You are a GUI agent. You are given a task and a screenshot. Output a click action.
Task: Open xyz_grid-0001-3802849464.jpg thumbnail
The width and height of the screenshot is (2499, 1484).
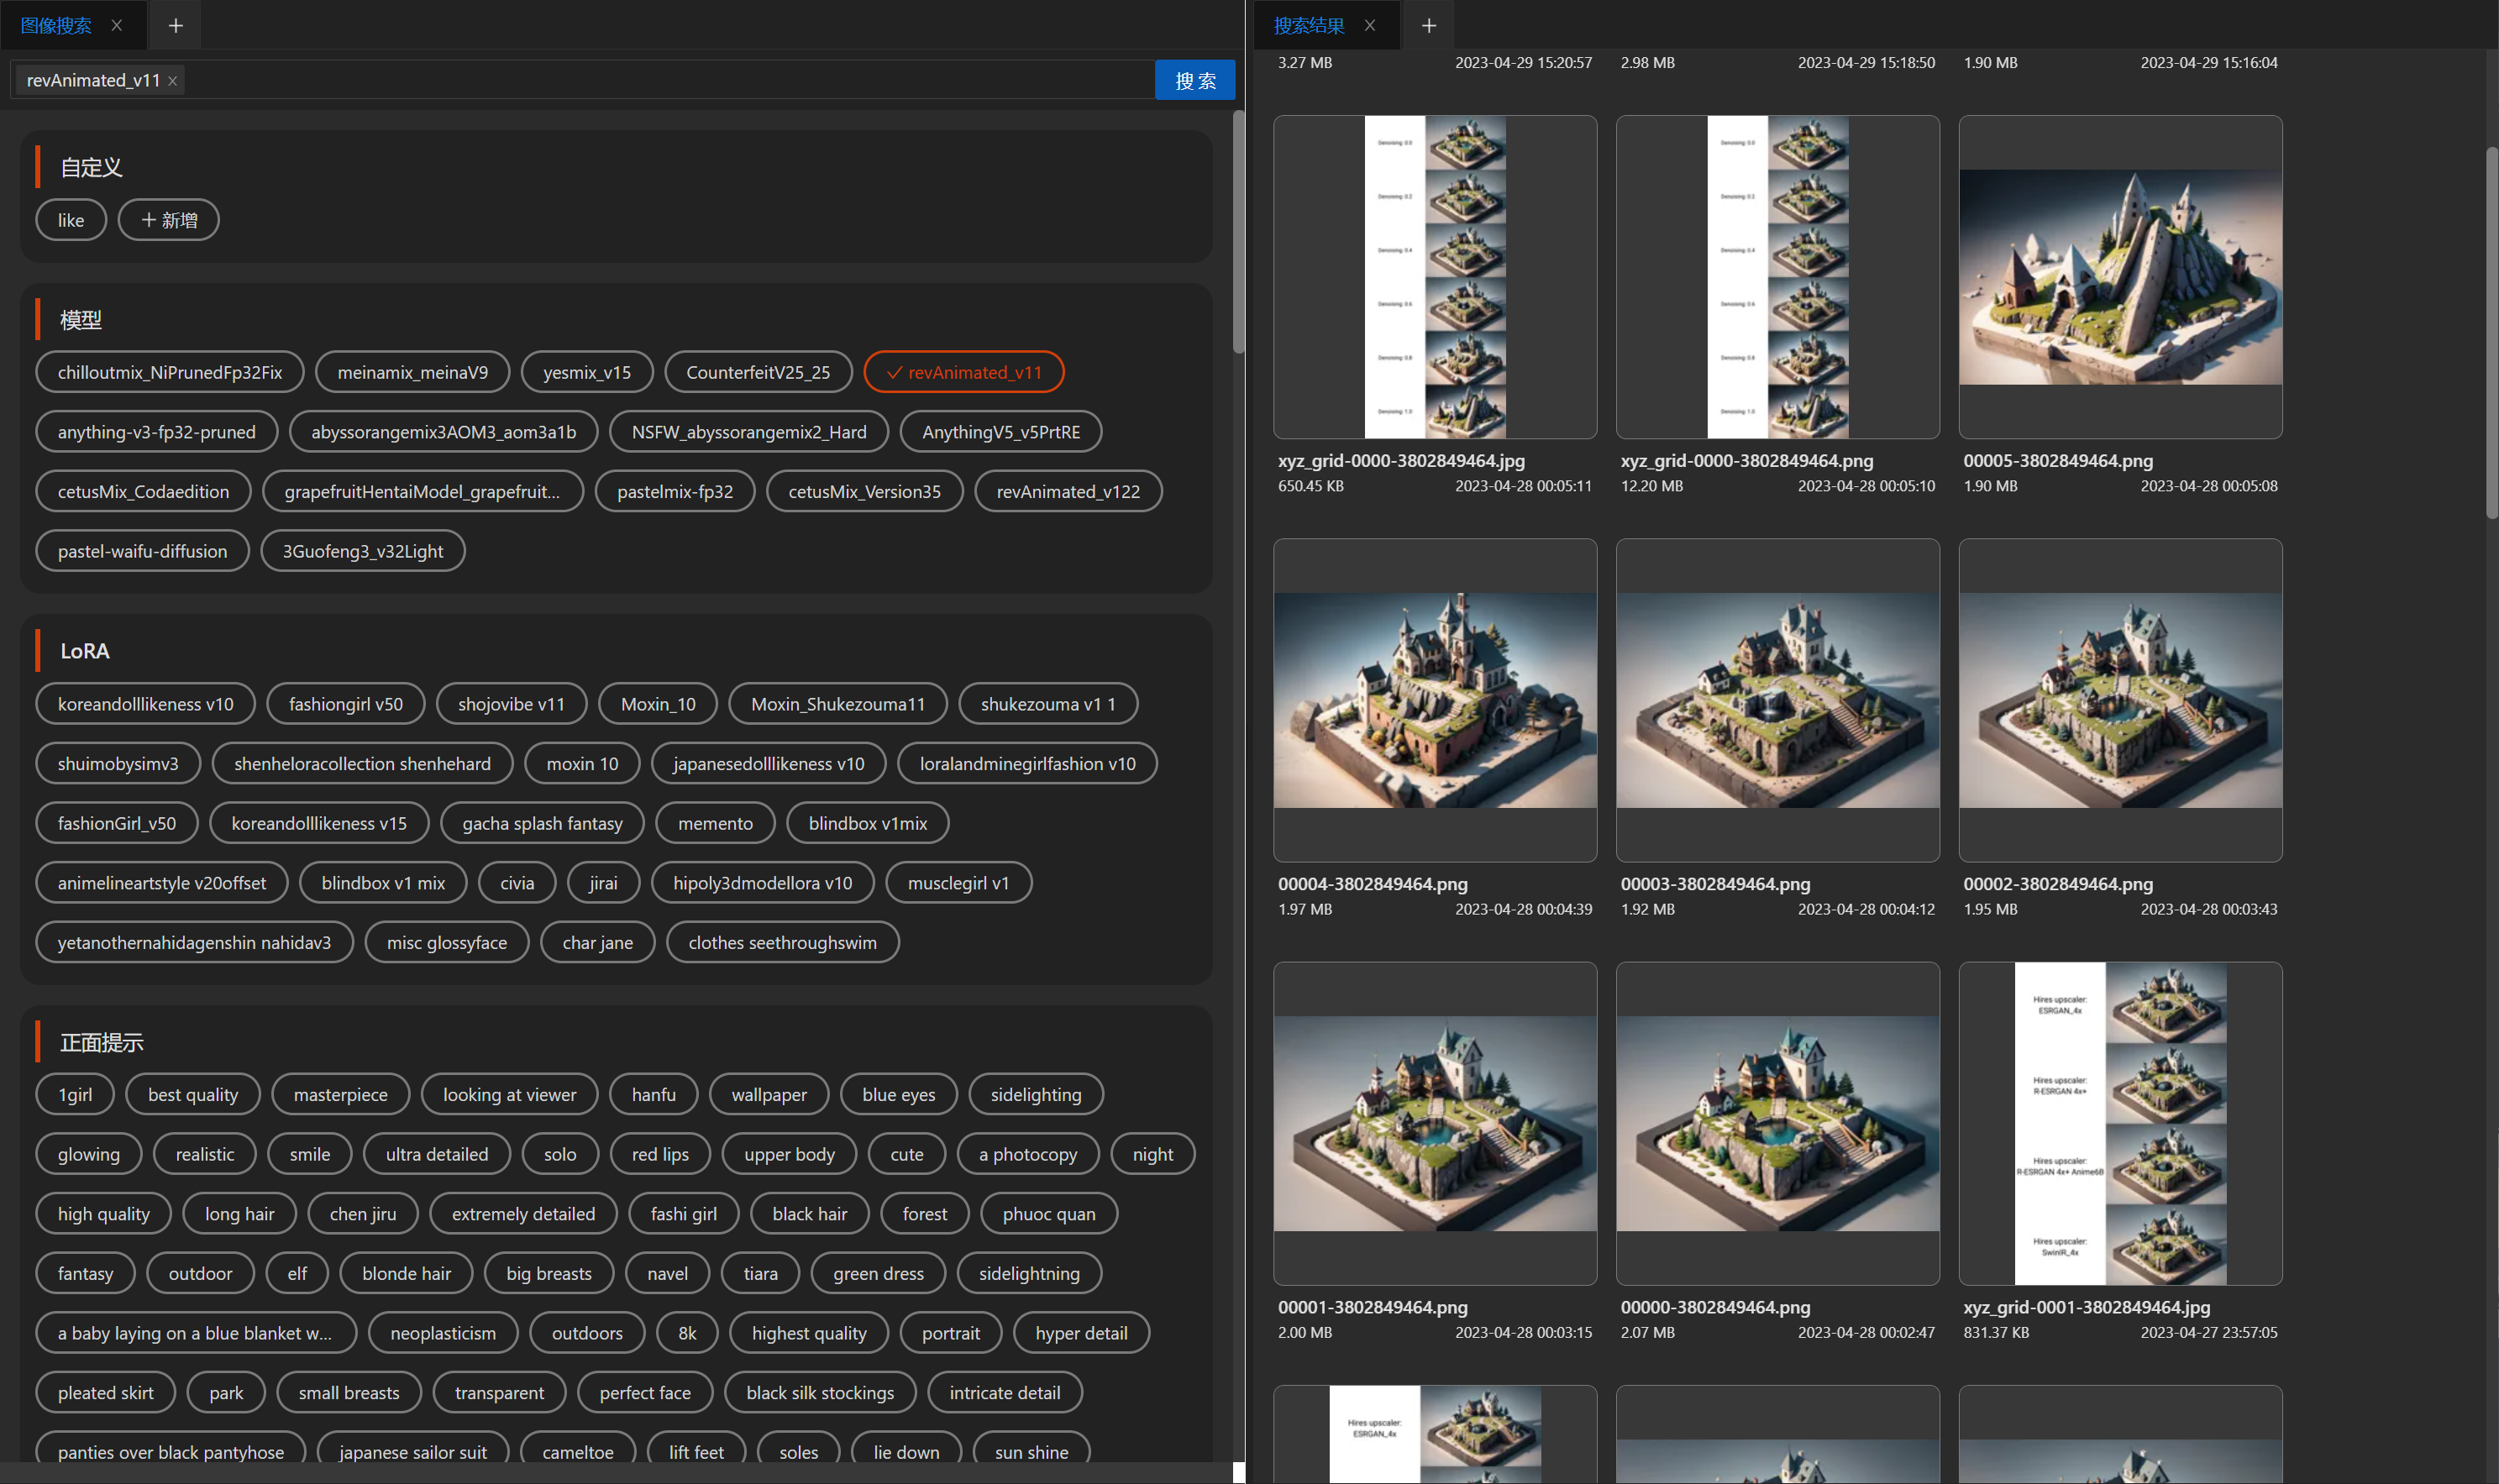[x=2120, y=1123]
